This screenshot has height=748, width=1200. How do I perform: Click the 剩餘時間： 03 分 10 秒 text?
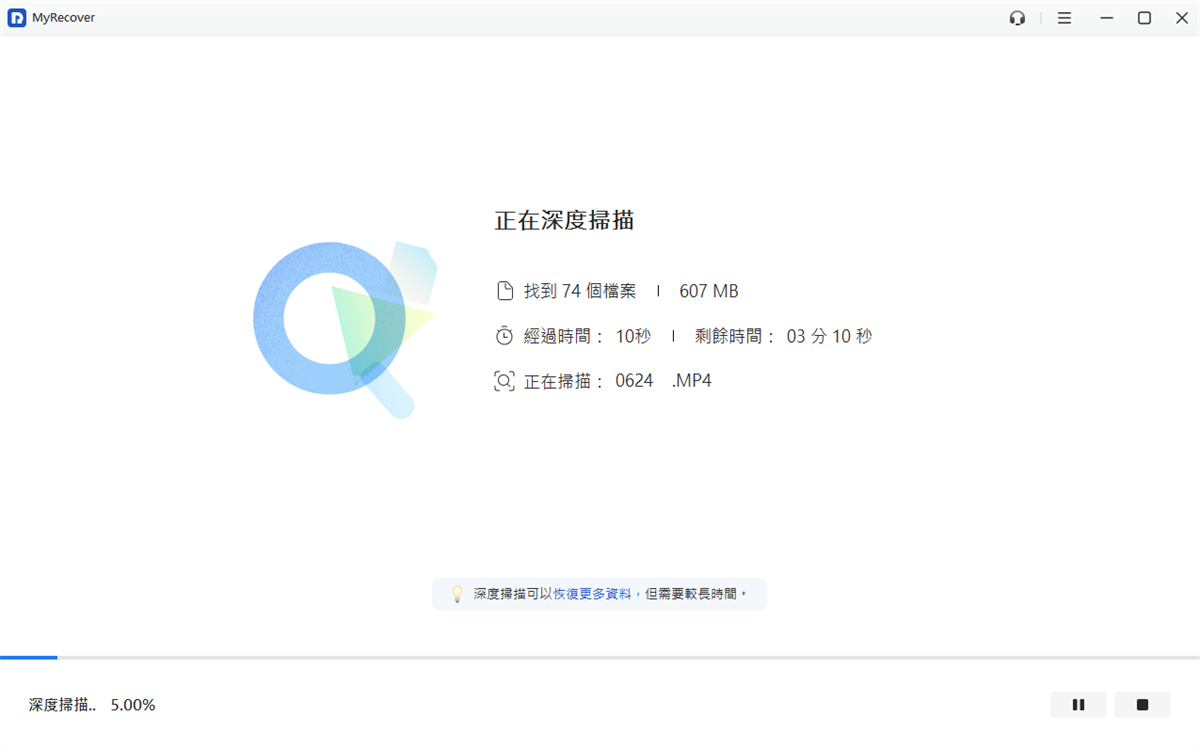click(x=784, y=336)
